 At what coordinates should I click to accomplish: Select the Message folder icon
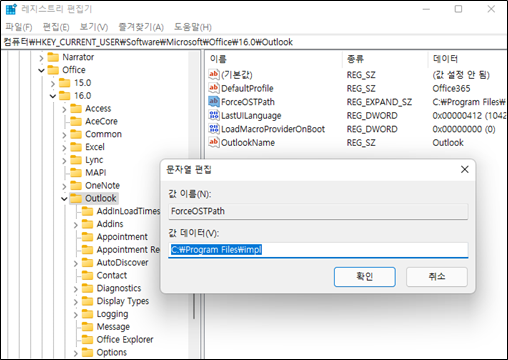(x=88, y=327)
